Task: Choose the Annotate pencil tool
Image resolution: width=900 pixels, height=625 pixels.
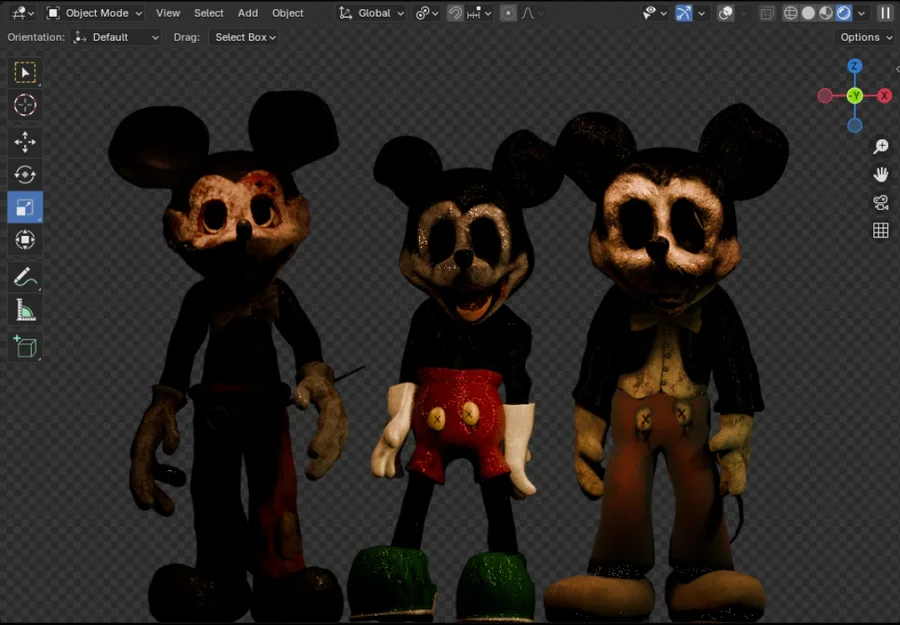Action: click(x=25, y=278)
